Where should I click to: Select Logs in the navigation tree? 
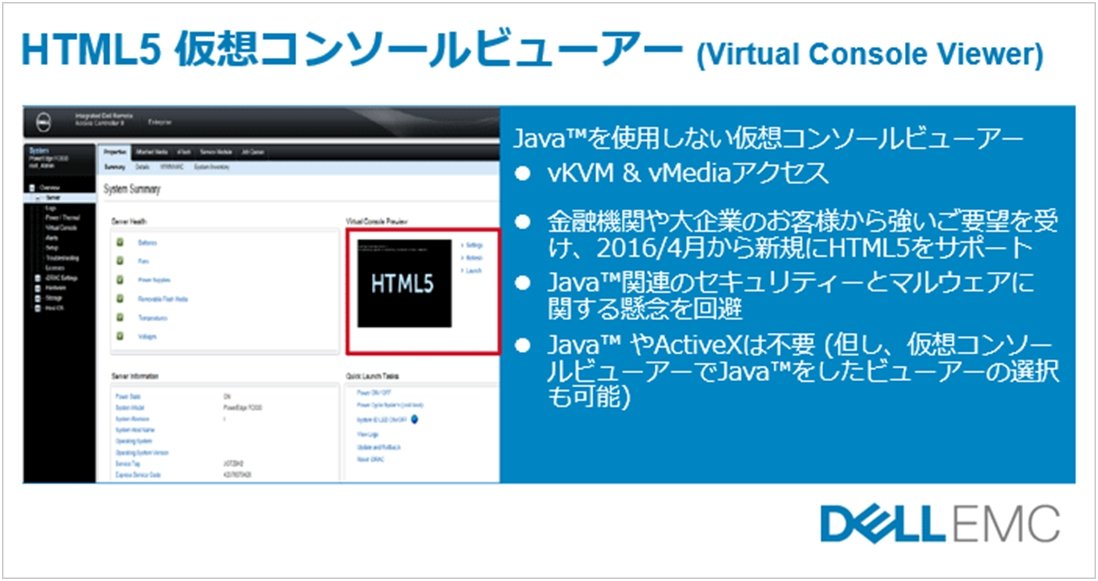[50, 208]
